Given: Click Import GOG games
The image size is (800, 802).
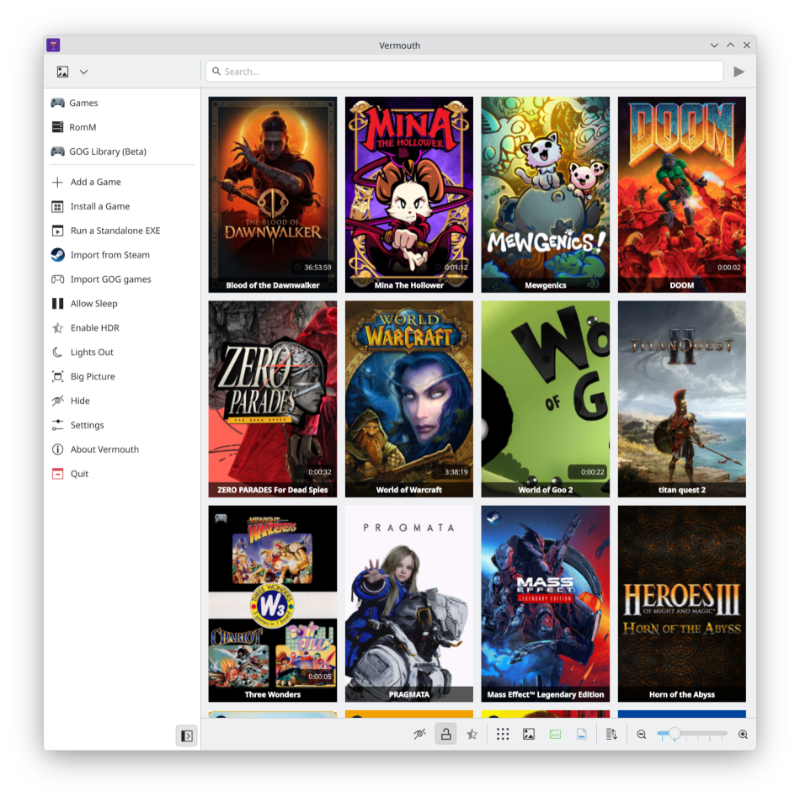Looking at the screenshot, I should coord(122,279).
